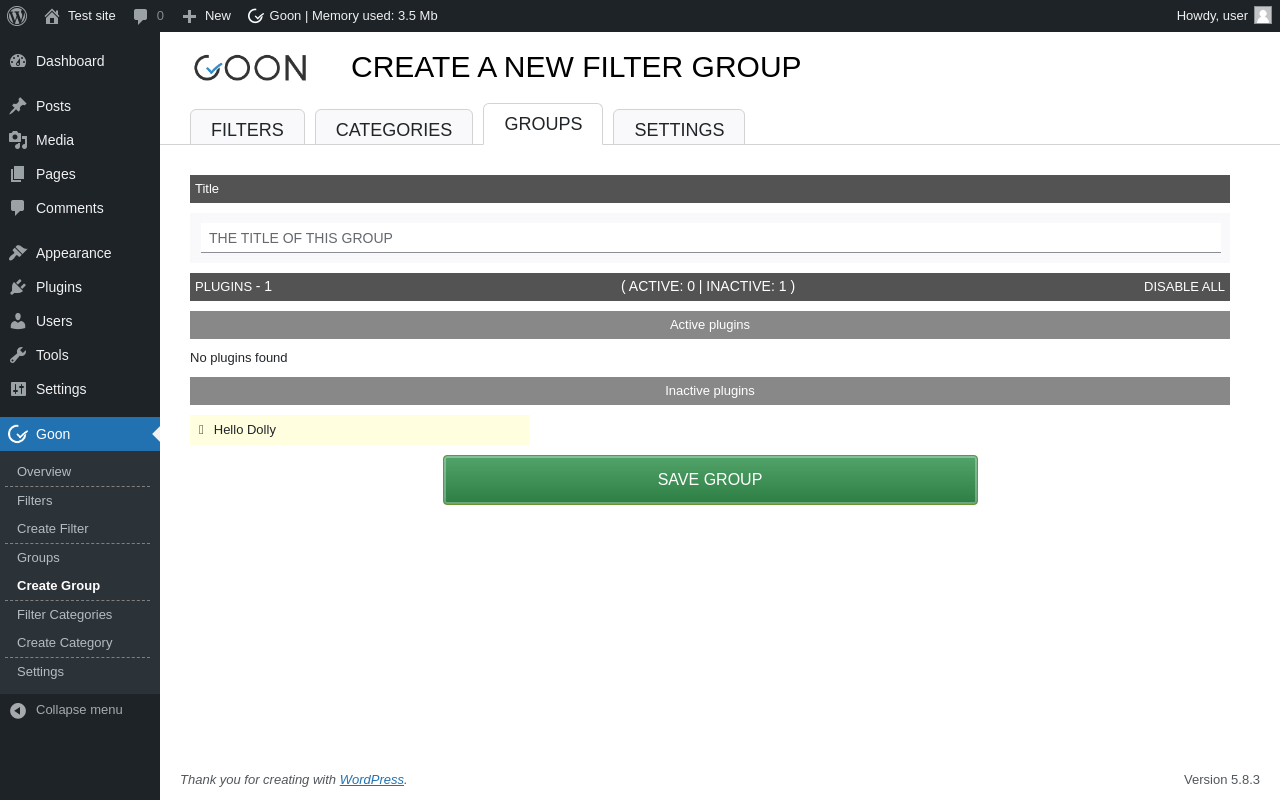Click the ACTIVE: 0 | INACTIVE: 1 counter
Screen dimensions: 1280x800
point(708,286)
